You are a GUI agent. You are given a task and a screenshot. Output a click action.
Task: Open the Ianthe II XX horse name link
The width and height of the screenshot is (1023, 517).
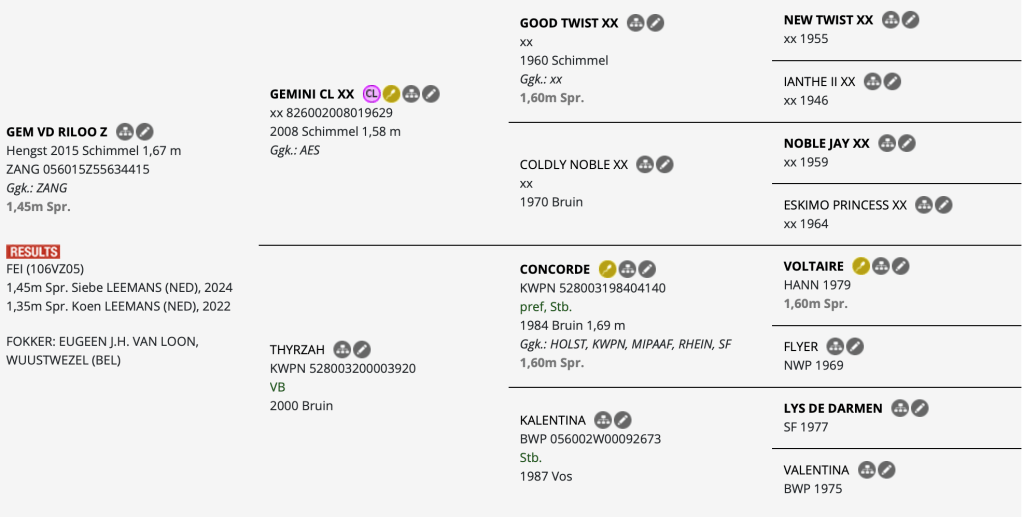tap(819, 82)
